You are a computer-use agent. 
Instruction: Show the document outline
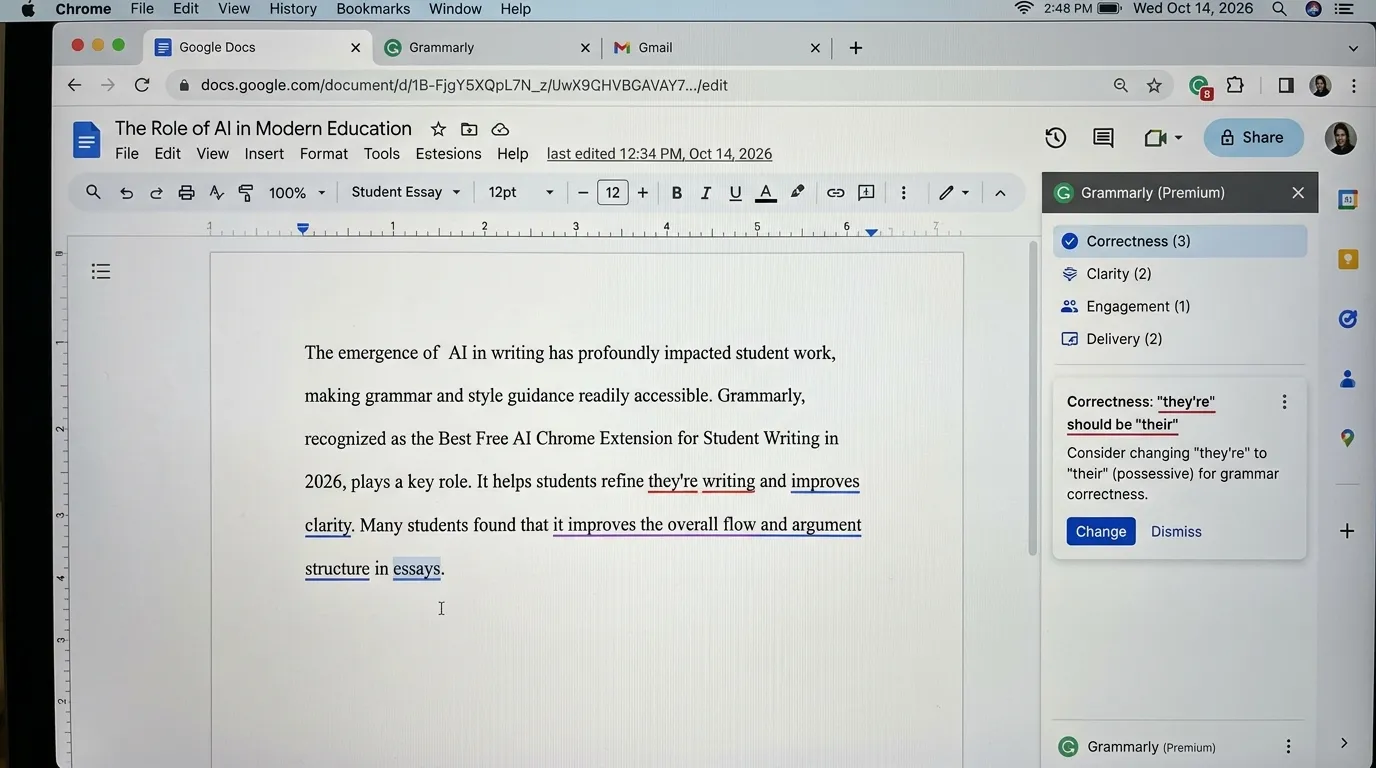pos(100,271)
